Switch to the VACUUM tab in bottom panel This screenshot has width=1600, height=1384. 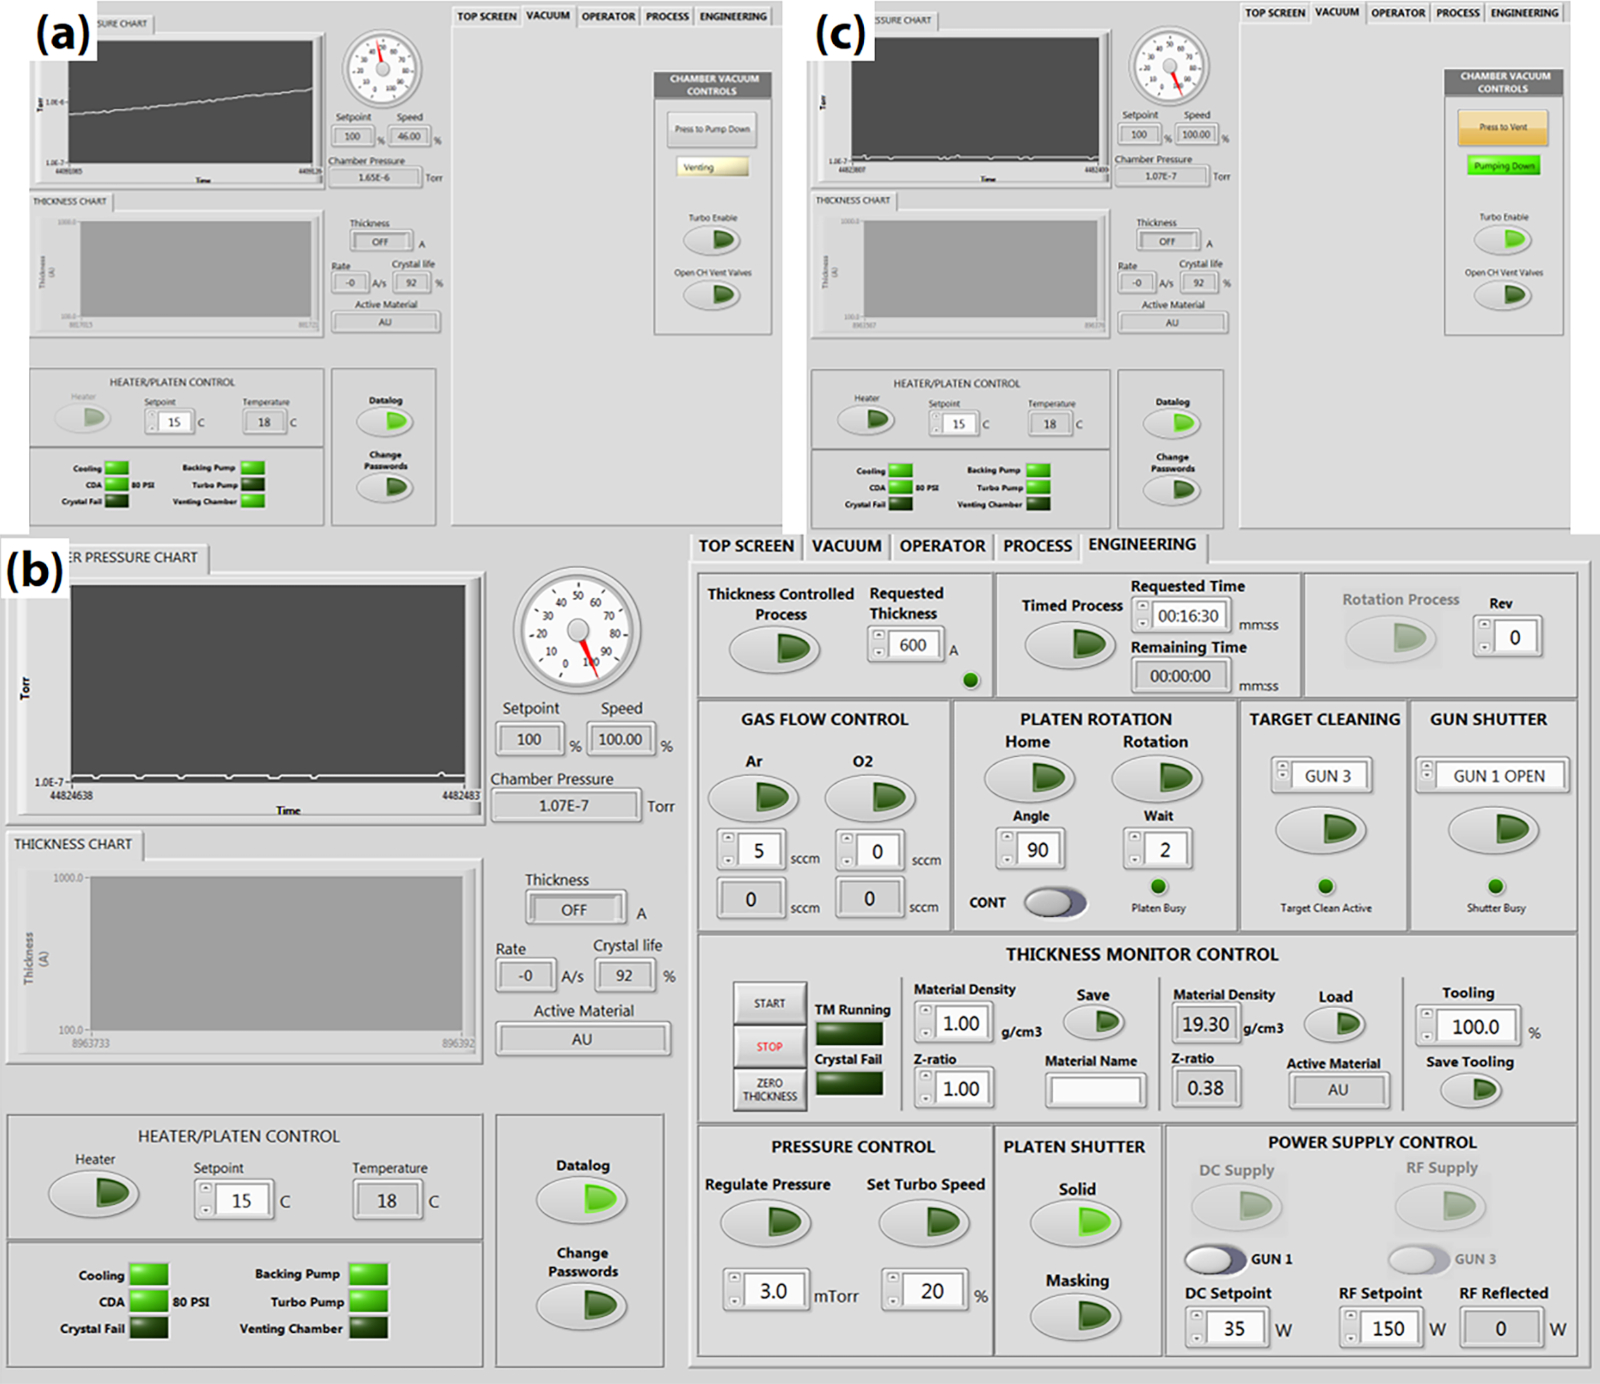pyautogui.click(x=846, y=546)
